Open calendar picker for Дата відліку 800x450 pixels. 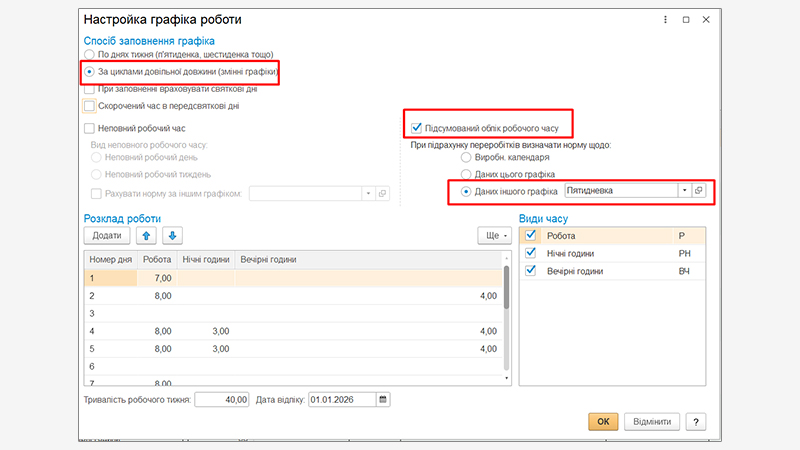pyautogui.click(x=382, y=400)
